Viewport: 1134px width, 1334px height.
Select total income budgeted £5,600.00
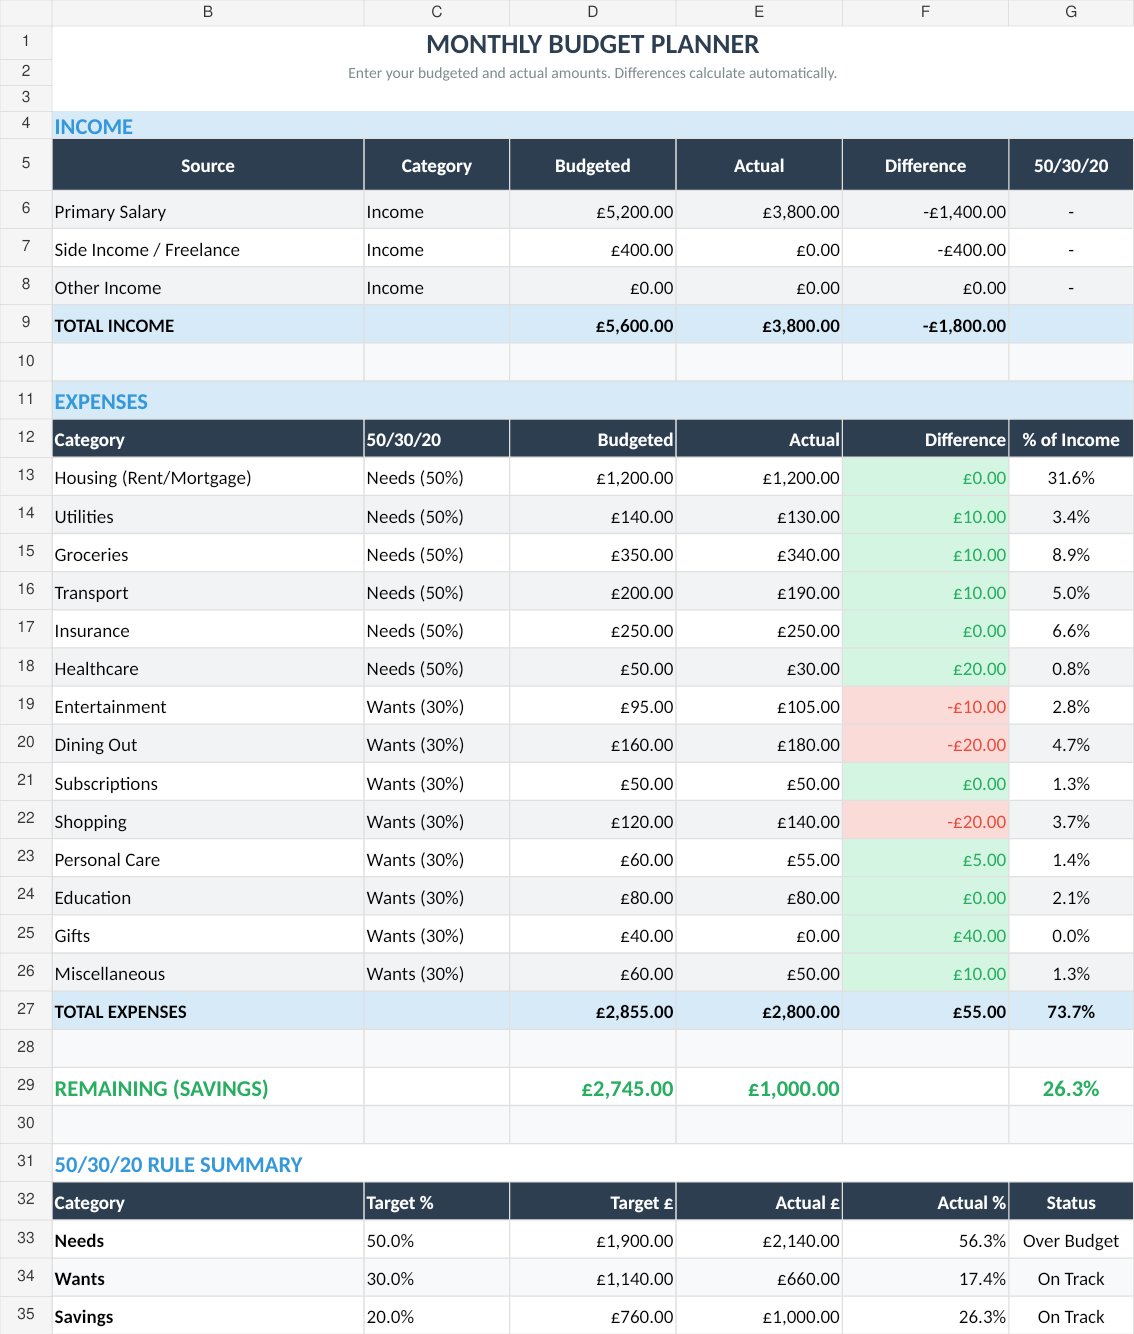(593, 325)
